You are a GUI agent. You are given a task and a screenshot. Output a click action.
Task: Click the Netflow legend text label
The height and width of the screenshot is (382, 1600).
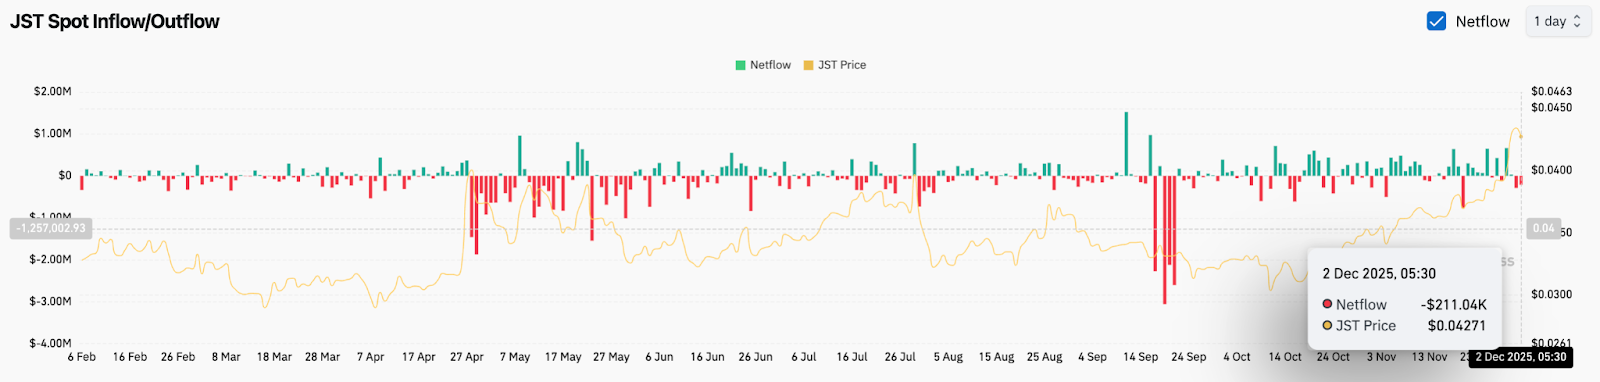pyautogui.click(x=770, y=65)
